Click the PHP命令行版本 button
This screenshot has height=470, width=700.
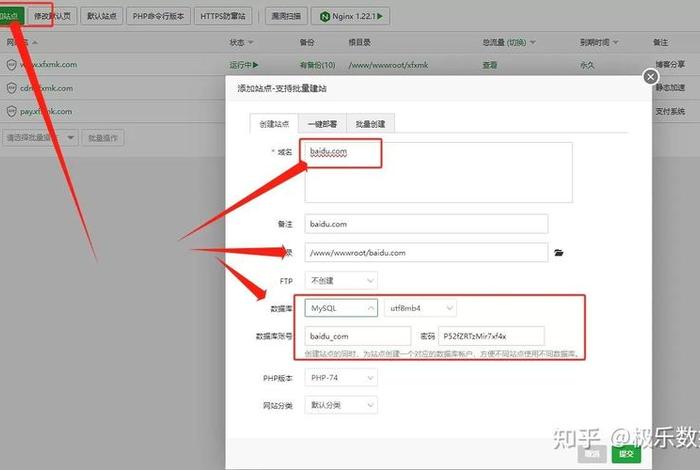pyautogui.click(x=158, y=16)
